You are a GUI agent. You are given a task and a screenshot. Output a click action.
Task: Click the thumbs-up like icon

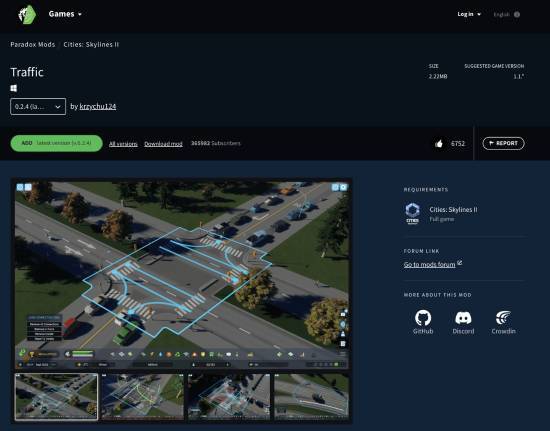pos(439,143)
